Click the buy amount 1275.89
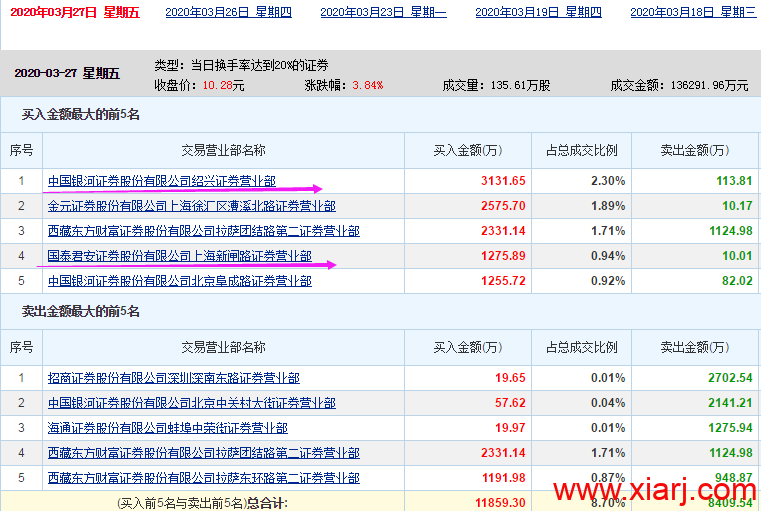The image size is (761, 511). coord(503,256)
